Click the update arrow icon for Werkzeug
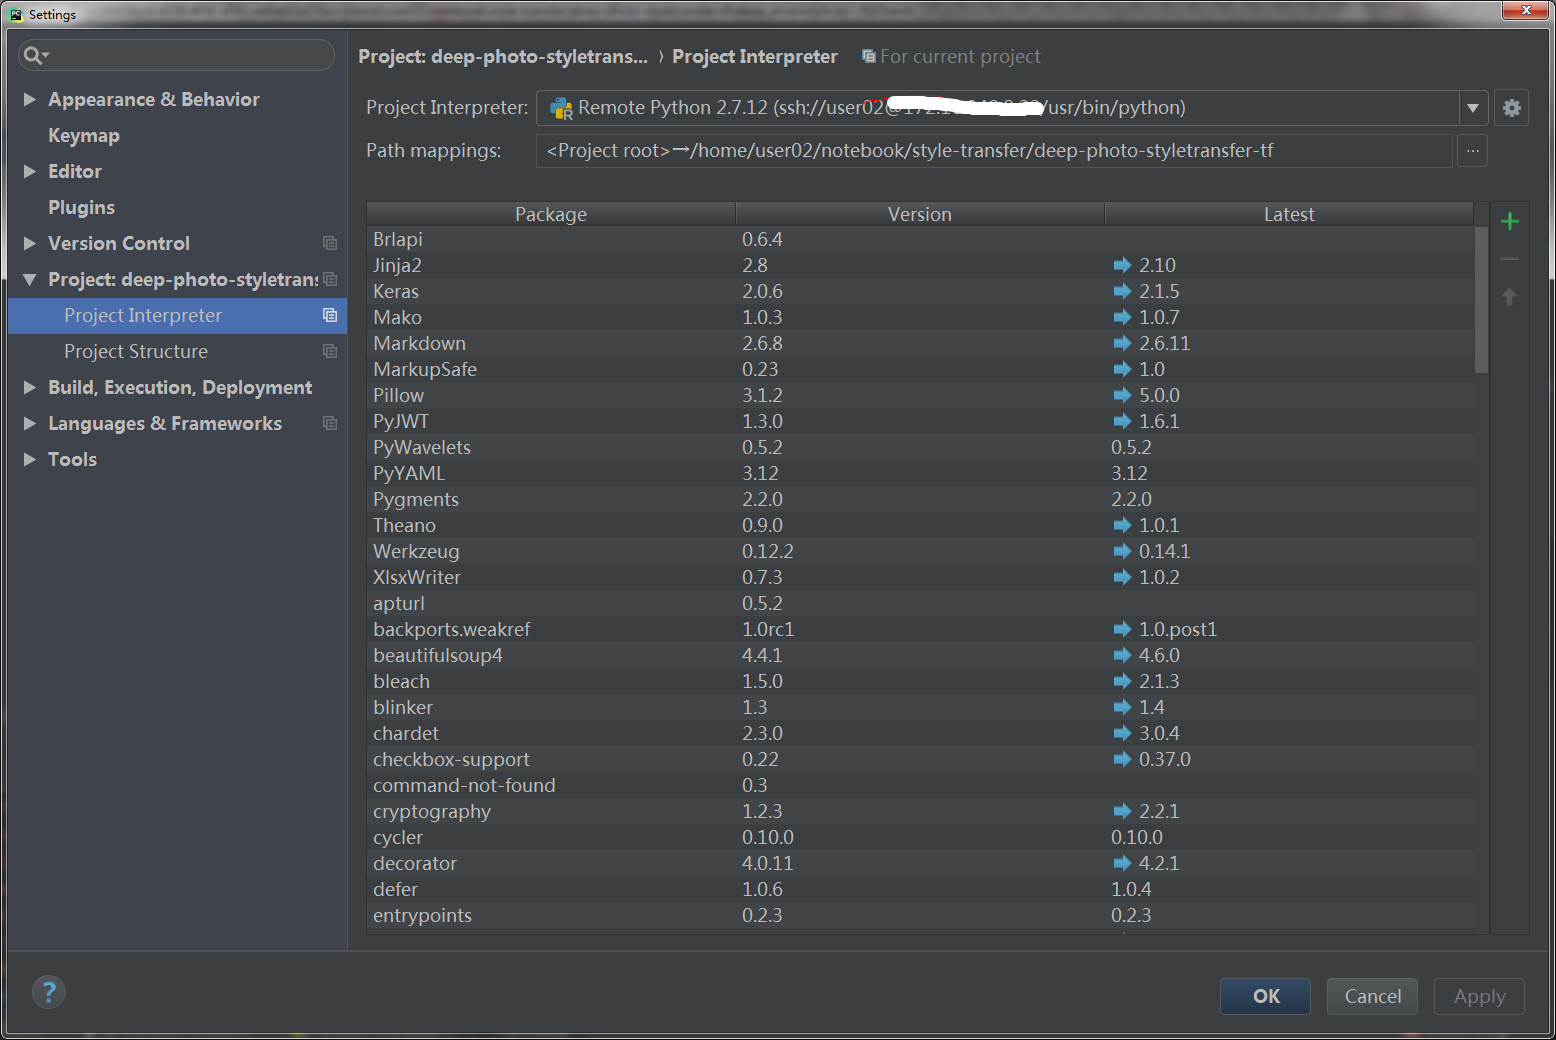The image size is (1556, 1040). [x=1122, y=551]
